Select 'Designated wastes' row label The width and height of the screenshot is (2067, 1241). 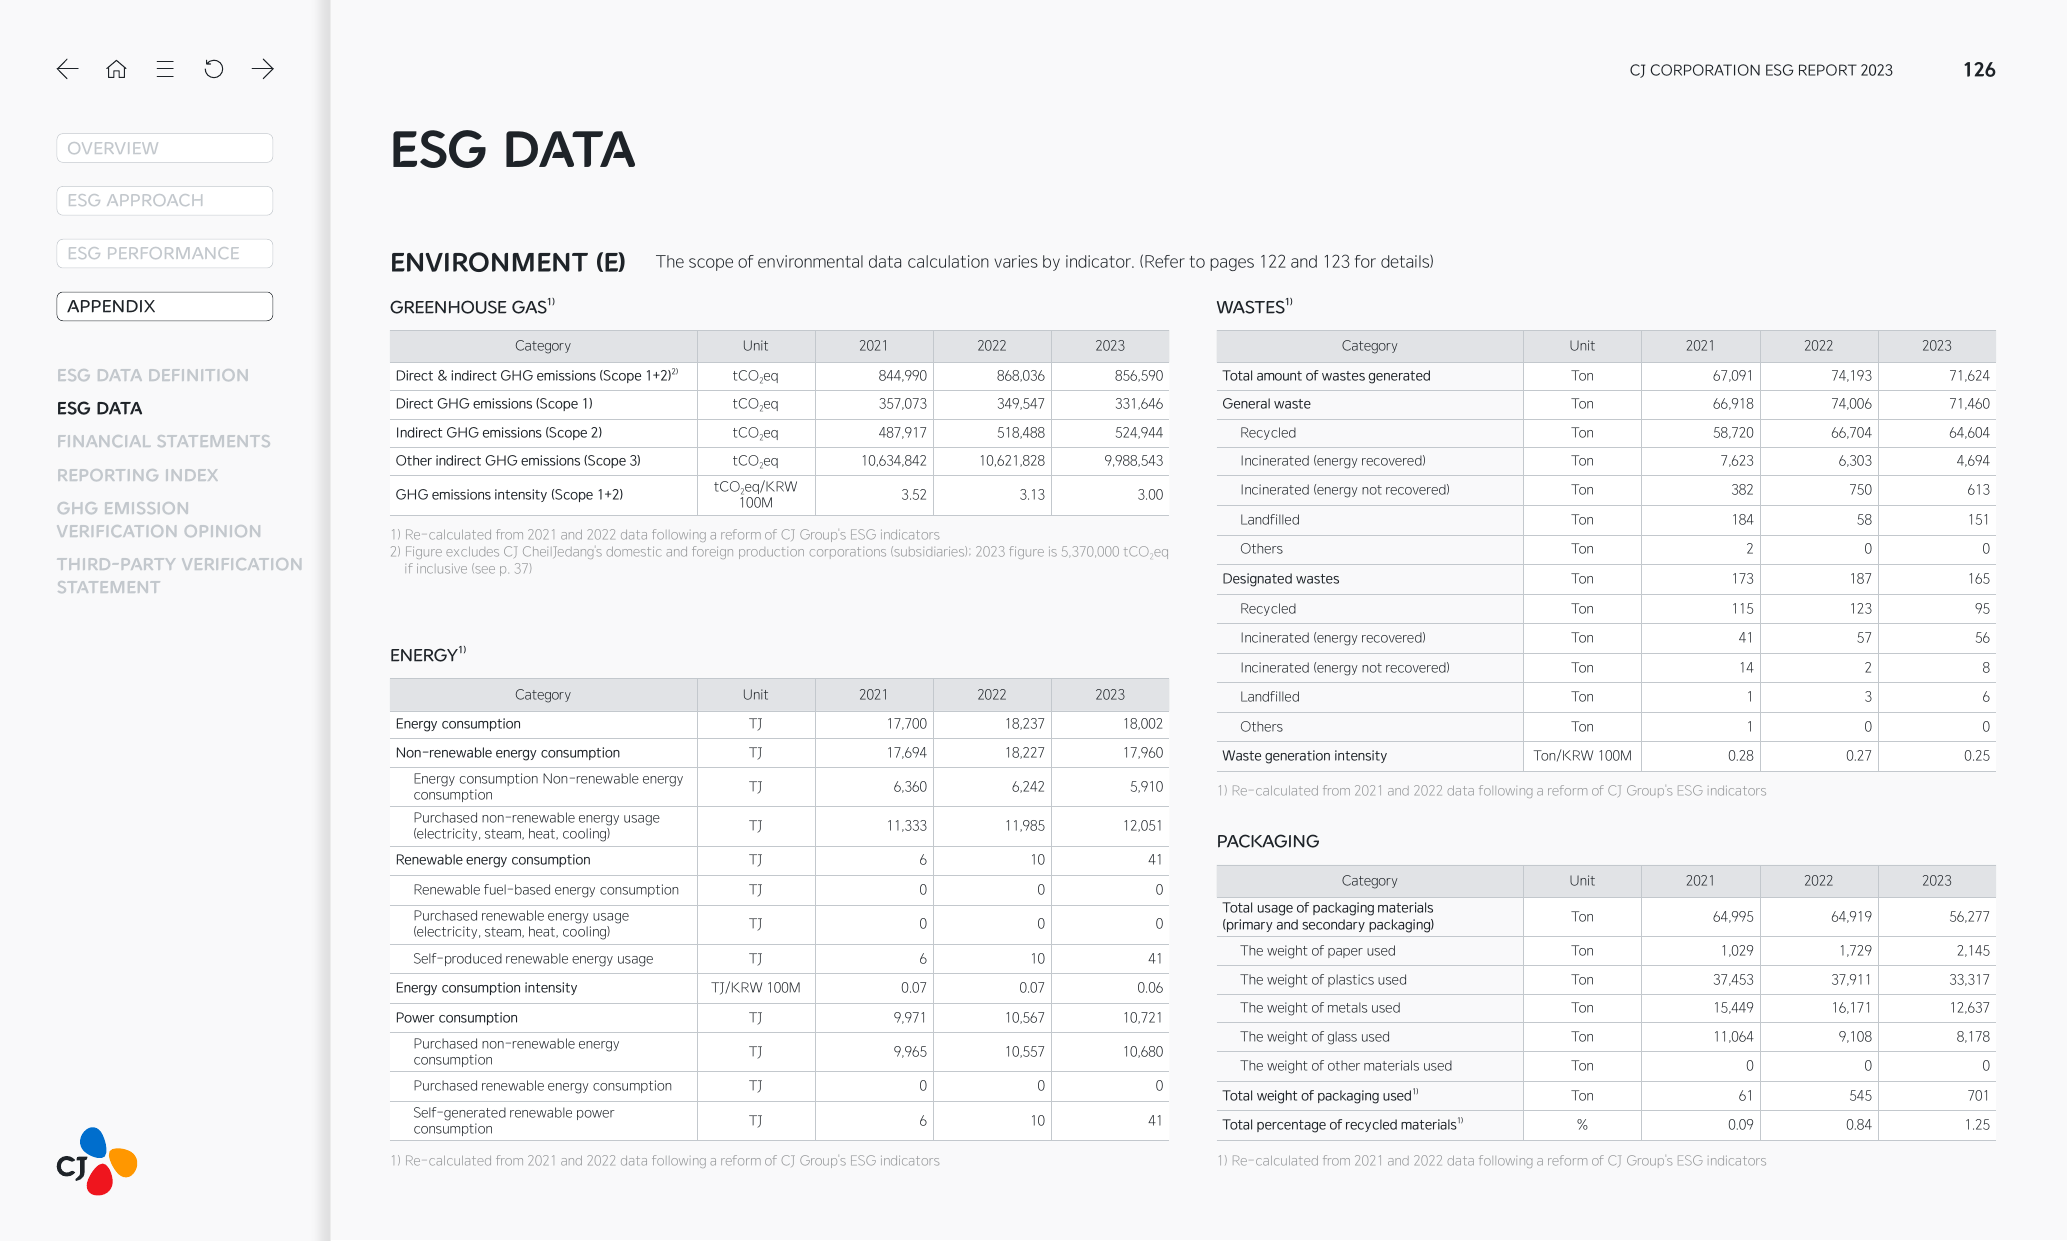click(1280, 579)
